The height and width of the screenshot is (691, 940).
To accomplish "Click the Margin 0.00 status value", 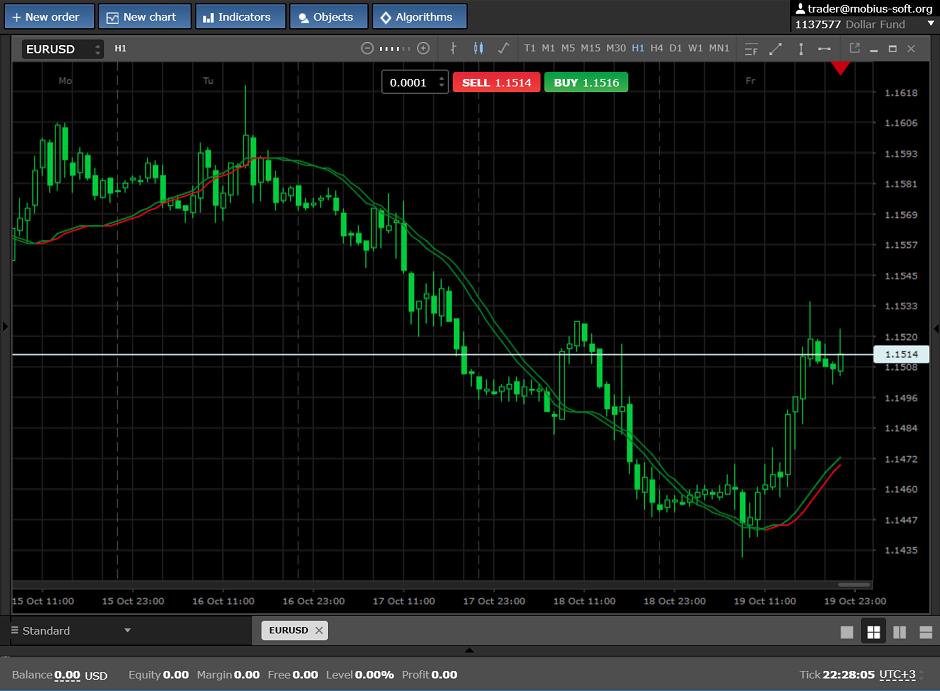I will (x=228, y=675).
